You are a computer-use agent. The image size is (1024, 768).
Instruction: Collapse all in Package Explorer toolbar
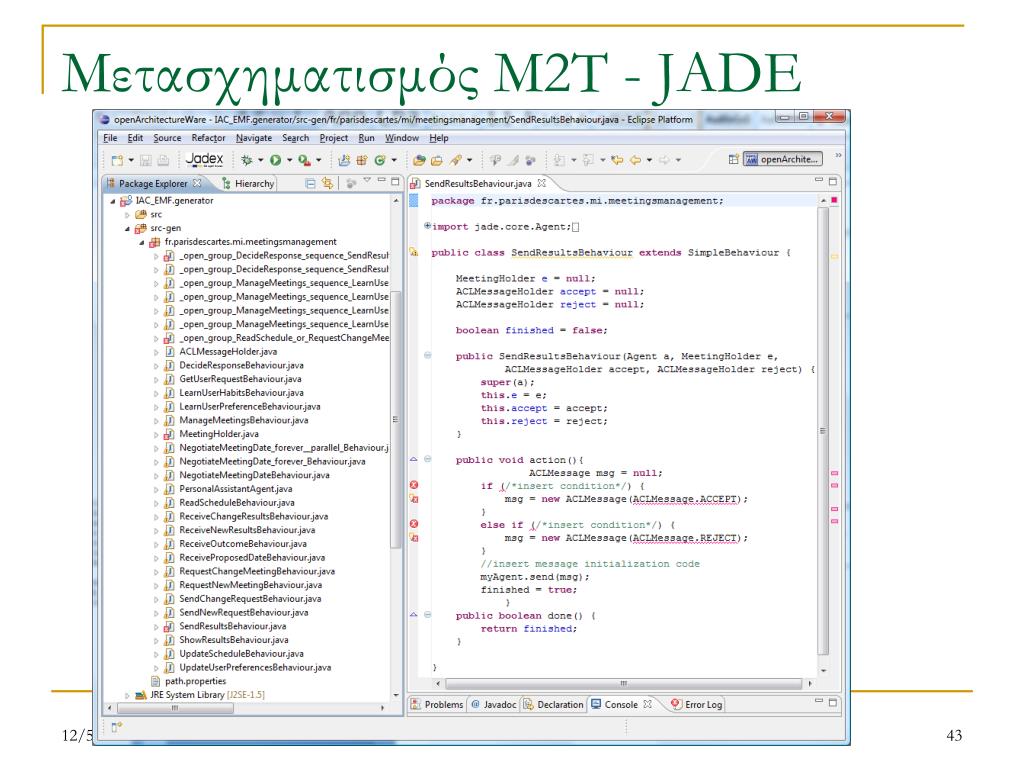pyautogui.click(x=311, y=184)
